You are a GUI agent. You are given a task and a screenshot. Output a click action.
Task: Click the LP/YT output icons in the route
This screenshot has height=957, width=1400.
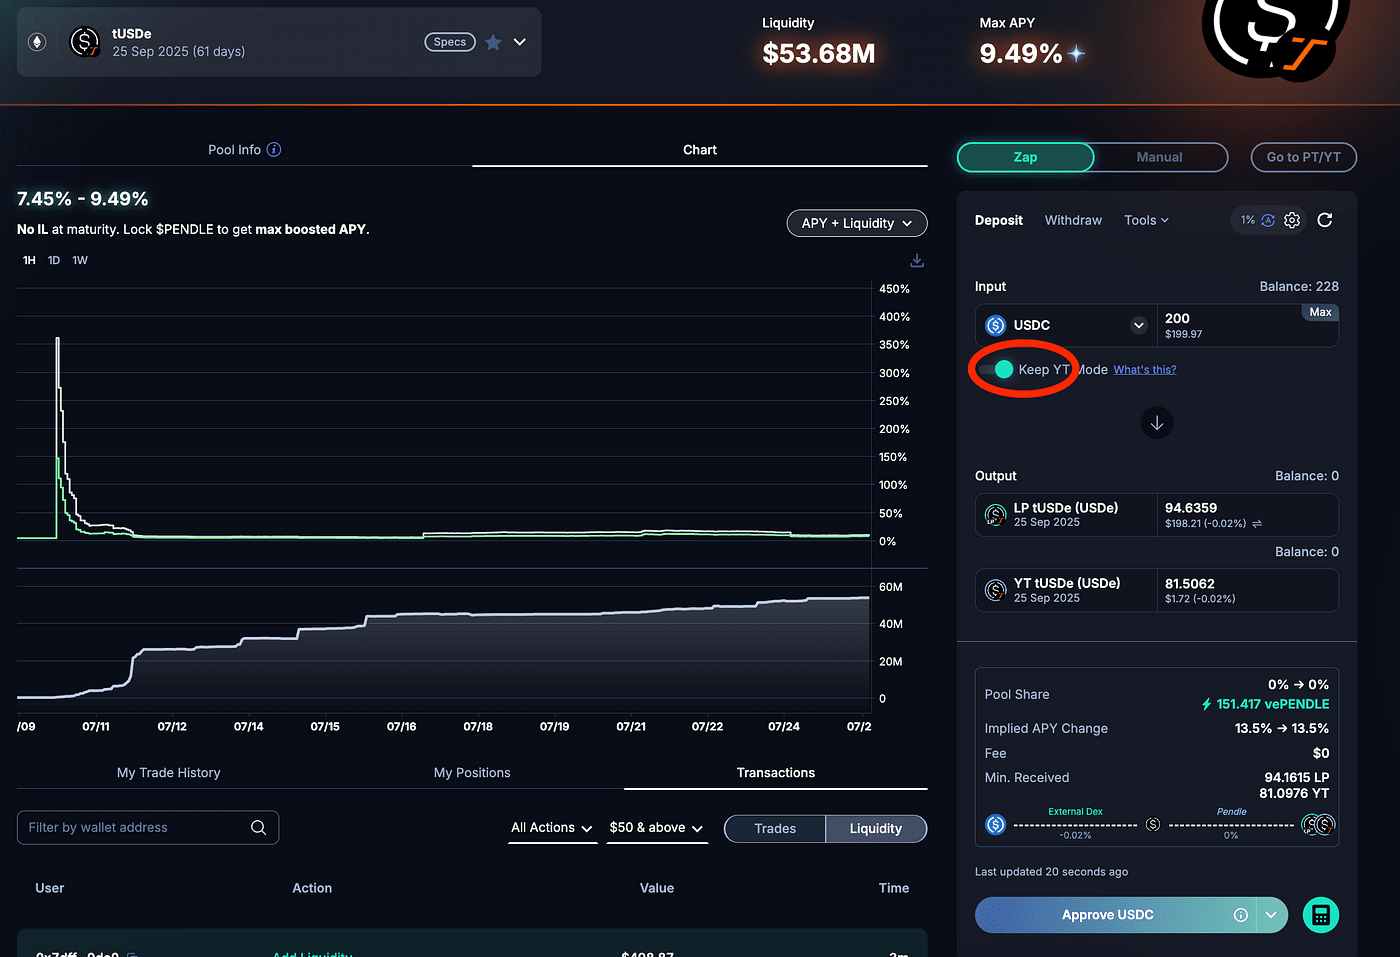point(1318,824)
